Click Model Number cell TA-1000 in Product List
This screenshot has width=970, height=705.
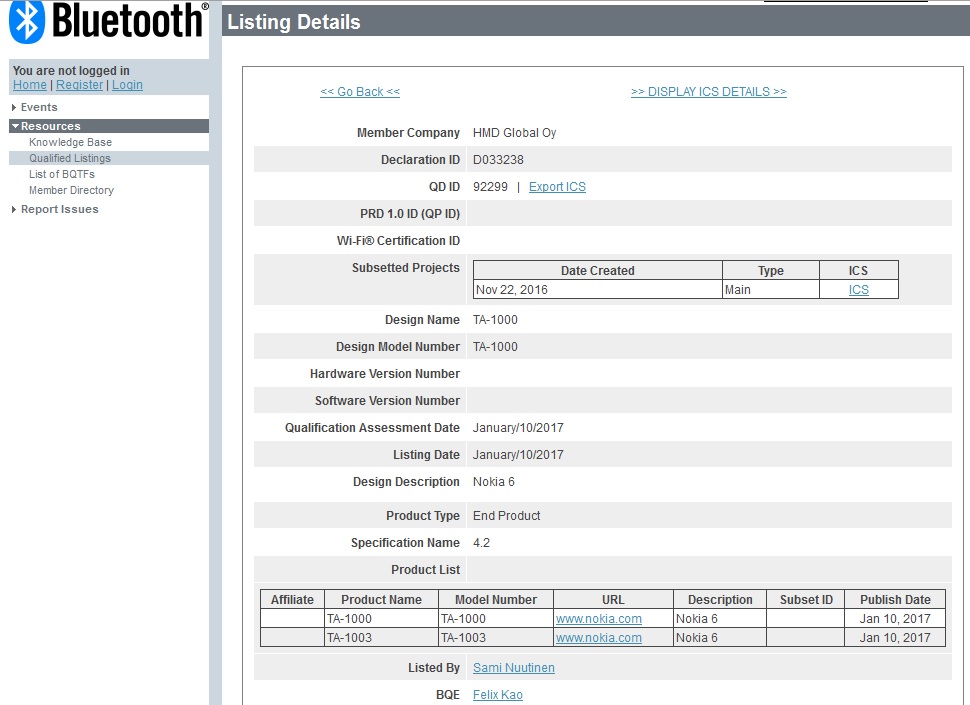[x=496, y=618]
